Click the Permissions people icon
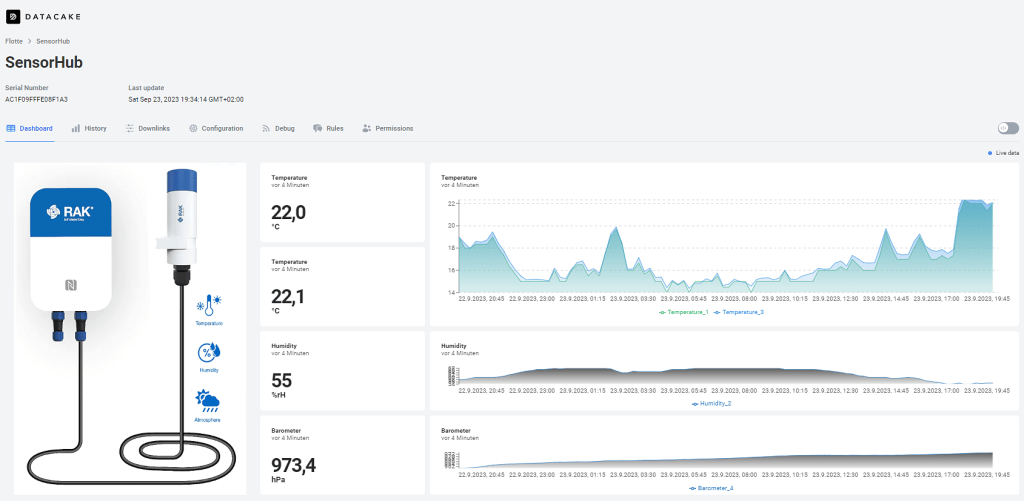1024x501 pixels. point(367,129)
